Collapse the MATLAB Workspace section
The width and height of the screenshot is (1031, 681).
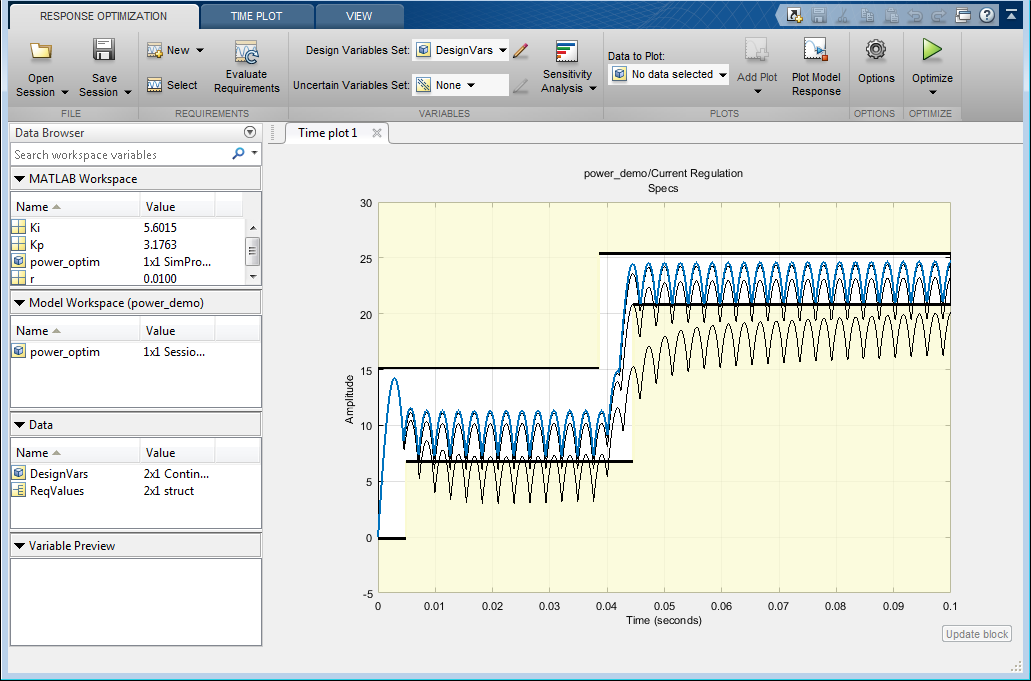coord(20,179)
